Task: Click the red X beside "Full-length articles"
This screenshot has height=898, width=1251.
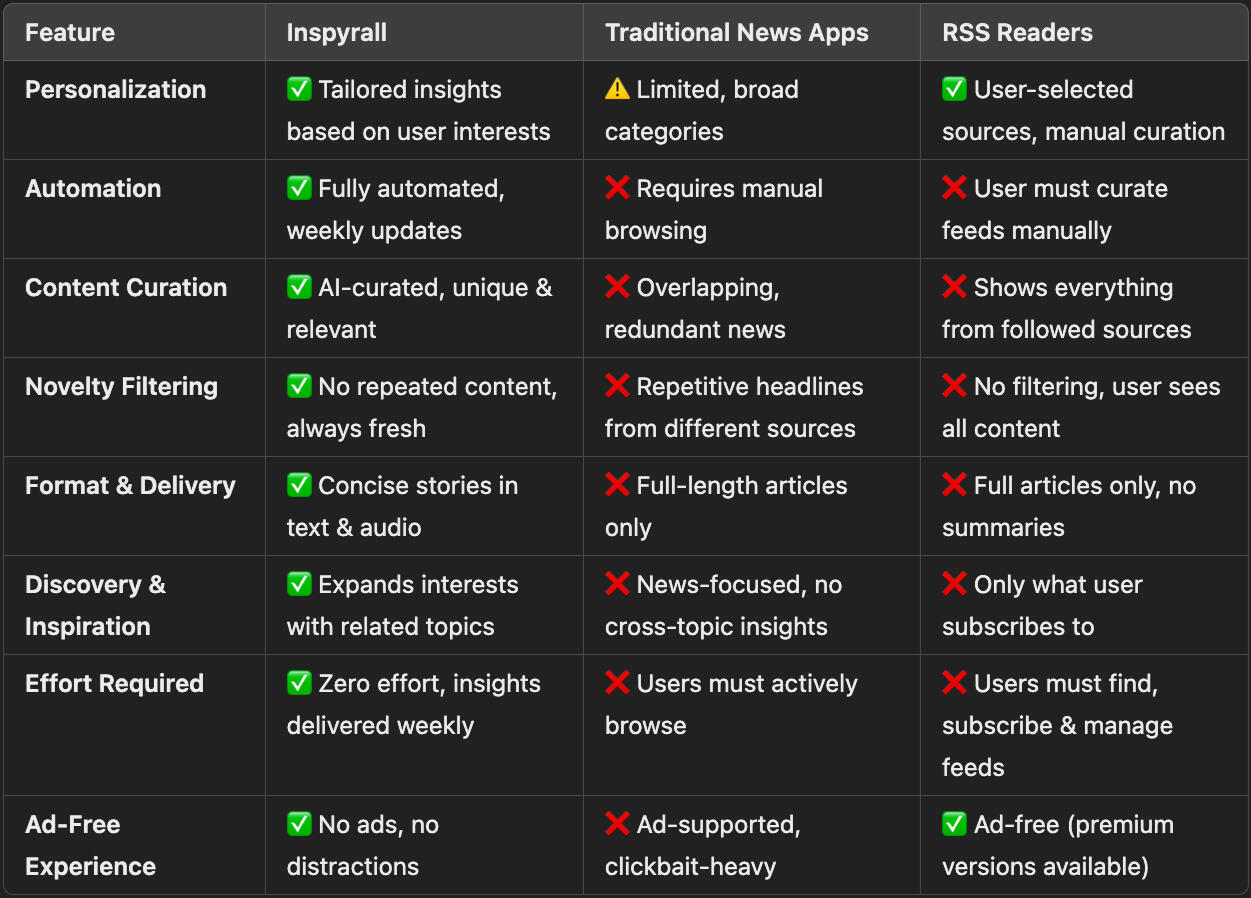Action: [x=617, y=485]
